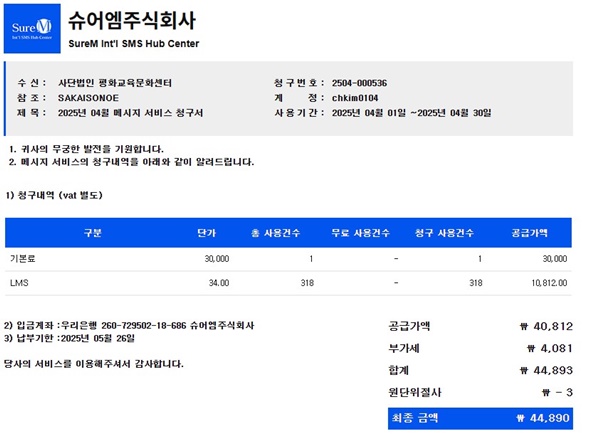Select the 기본료 row label
The width and height of the screenshot is (600, 443).
(x=23, y=258)
